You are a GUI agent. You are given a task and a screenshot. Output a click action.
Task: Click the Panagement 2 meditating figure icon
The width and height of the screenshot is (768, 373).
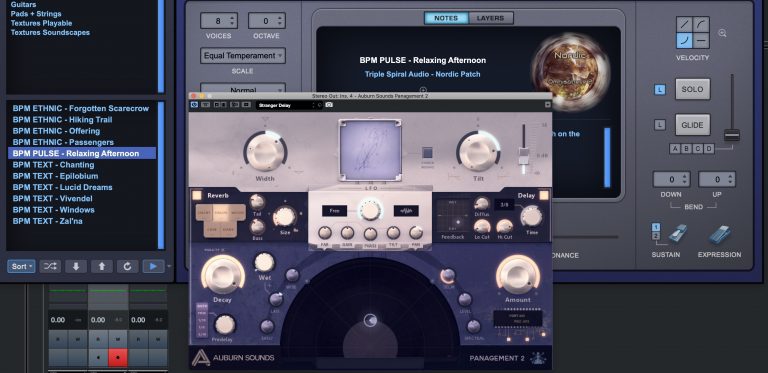click(x=537, y=358)
